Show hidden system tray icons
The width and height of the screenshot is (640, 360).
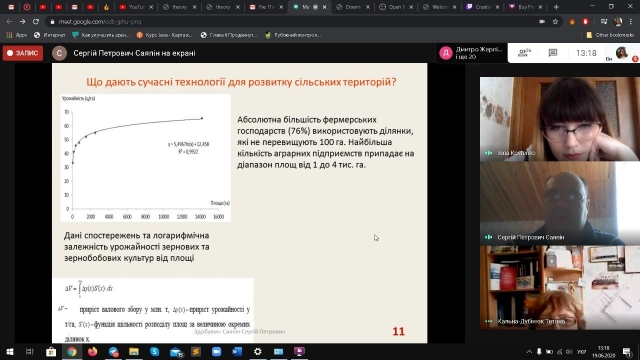pyautogui.click(x=529, y=351)
